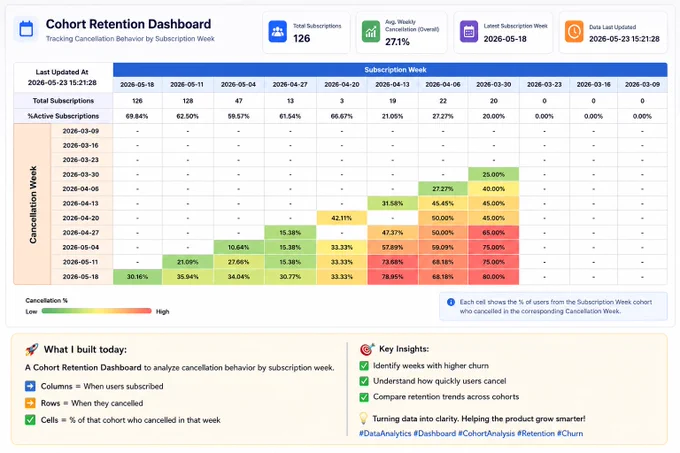Image resolution: width=680 pixels, height=453 pixels.
Task: Click the orange arrow icon beside Rows
Action: 30,403
